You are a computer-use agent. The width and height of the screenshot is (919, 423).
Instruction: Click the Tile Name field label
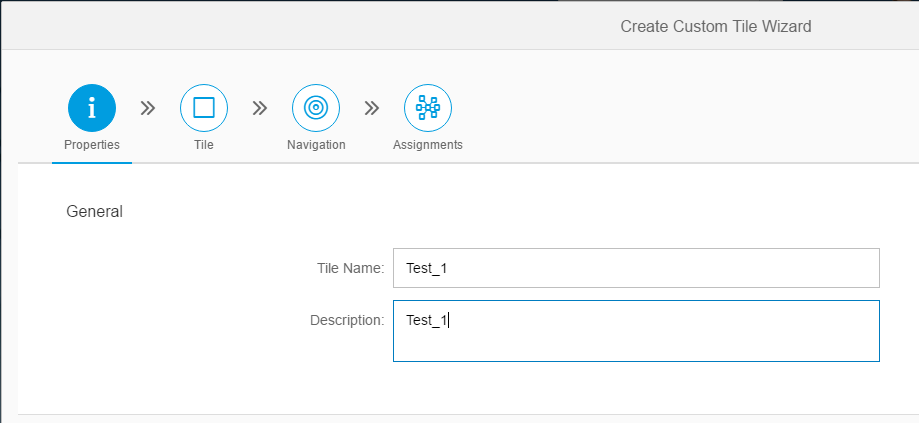[350, 268]
